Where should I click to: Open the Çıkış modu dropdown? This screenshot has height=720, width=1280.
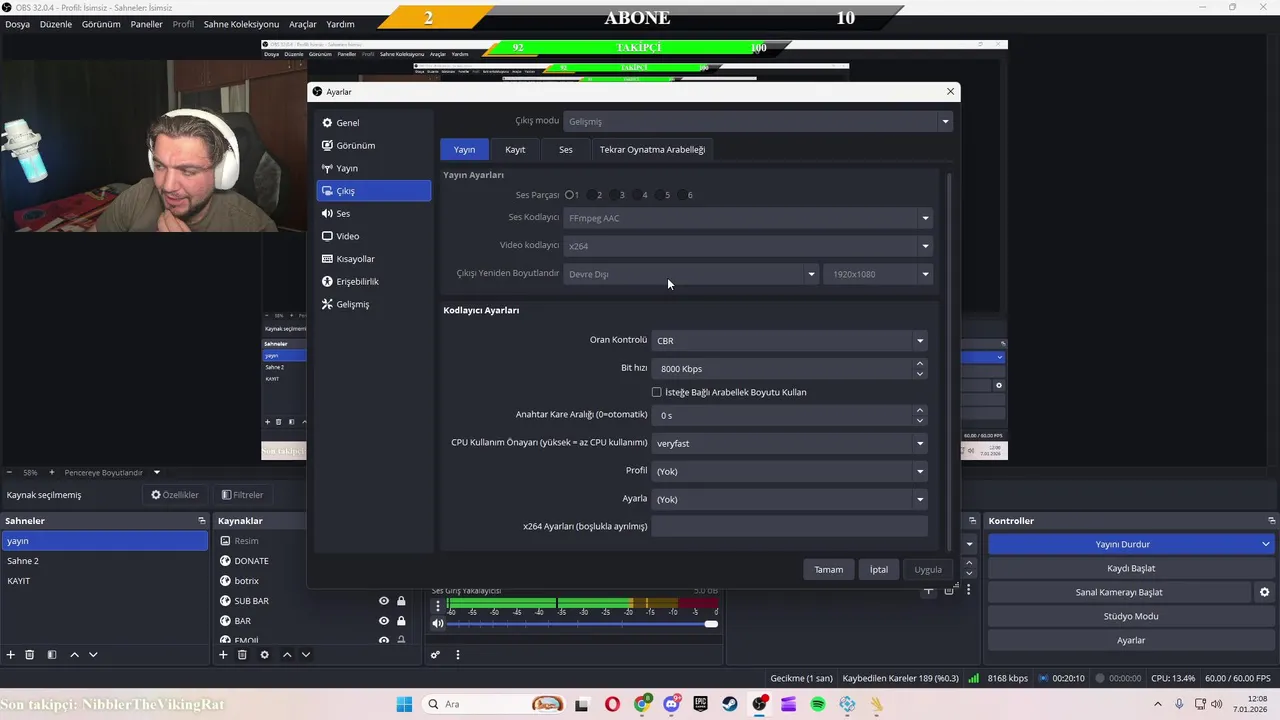coord(757,121)
